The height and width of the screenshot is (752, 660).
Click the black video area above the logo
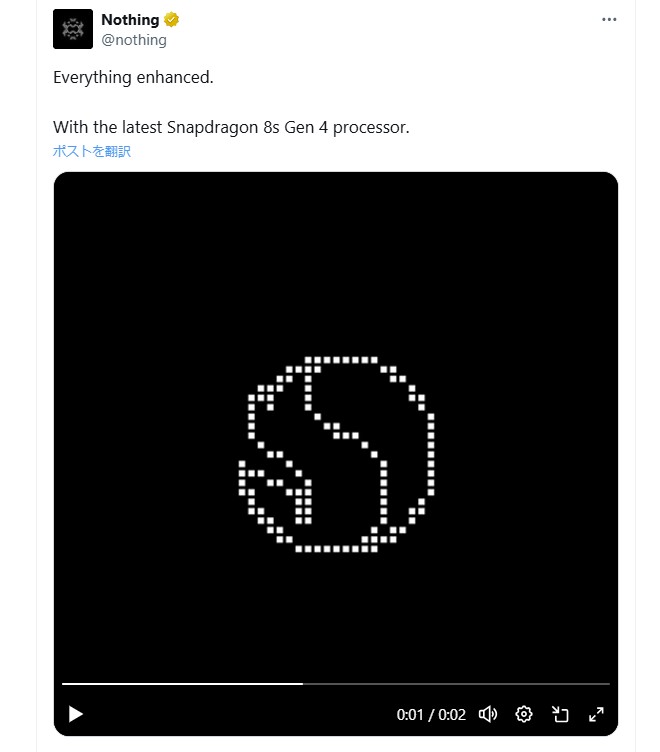(x=336, y=264)
